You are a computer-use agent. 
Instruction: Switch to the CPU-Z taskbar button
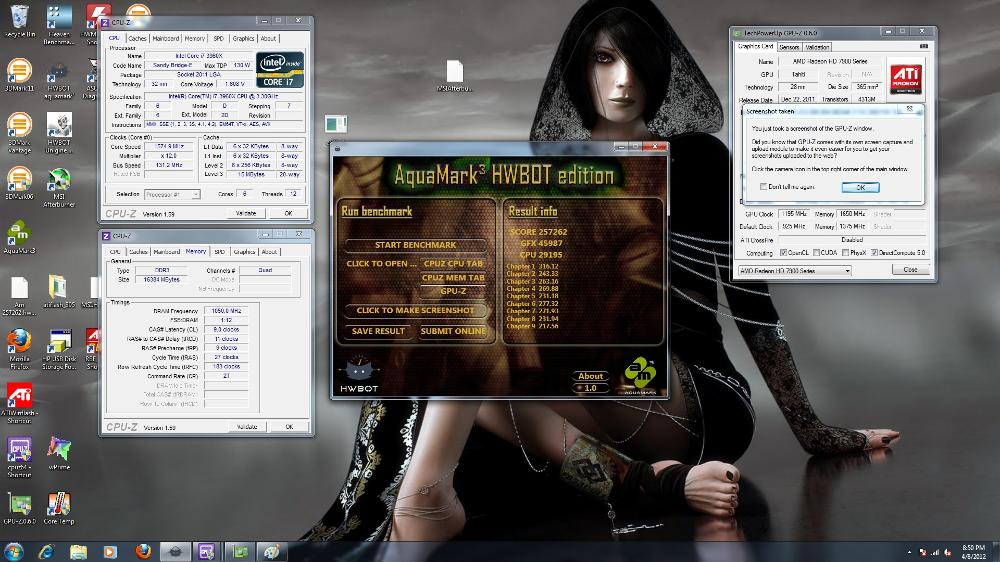tap(206, 552)
